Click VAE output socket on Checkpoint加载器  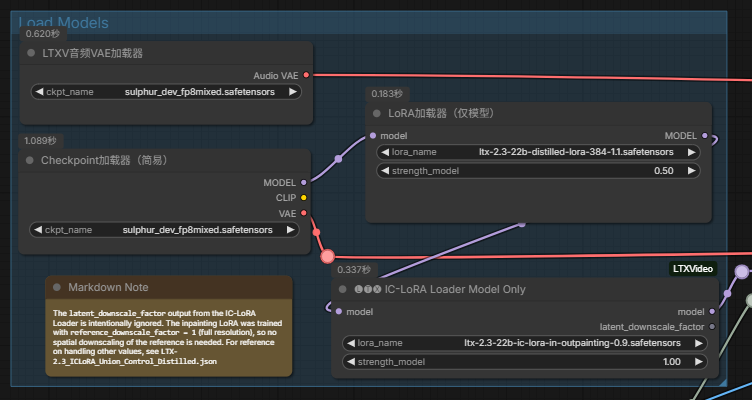tap(304, 213)
